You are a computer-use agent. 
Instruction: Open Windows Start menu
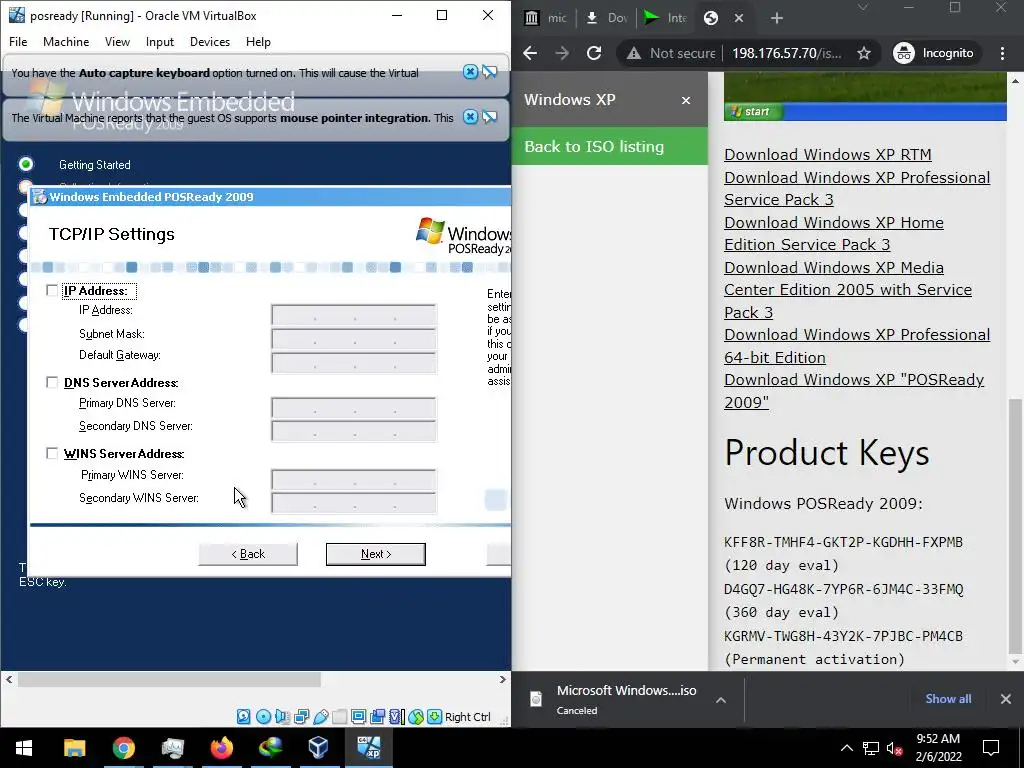point(24,748)
